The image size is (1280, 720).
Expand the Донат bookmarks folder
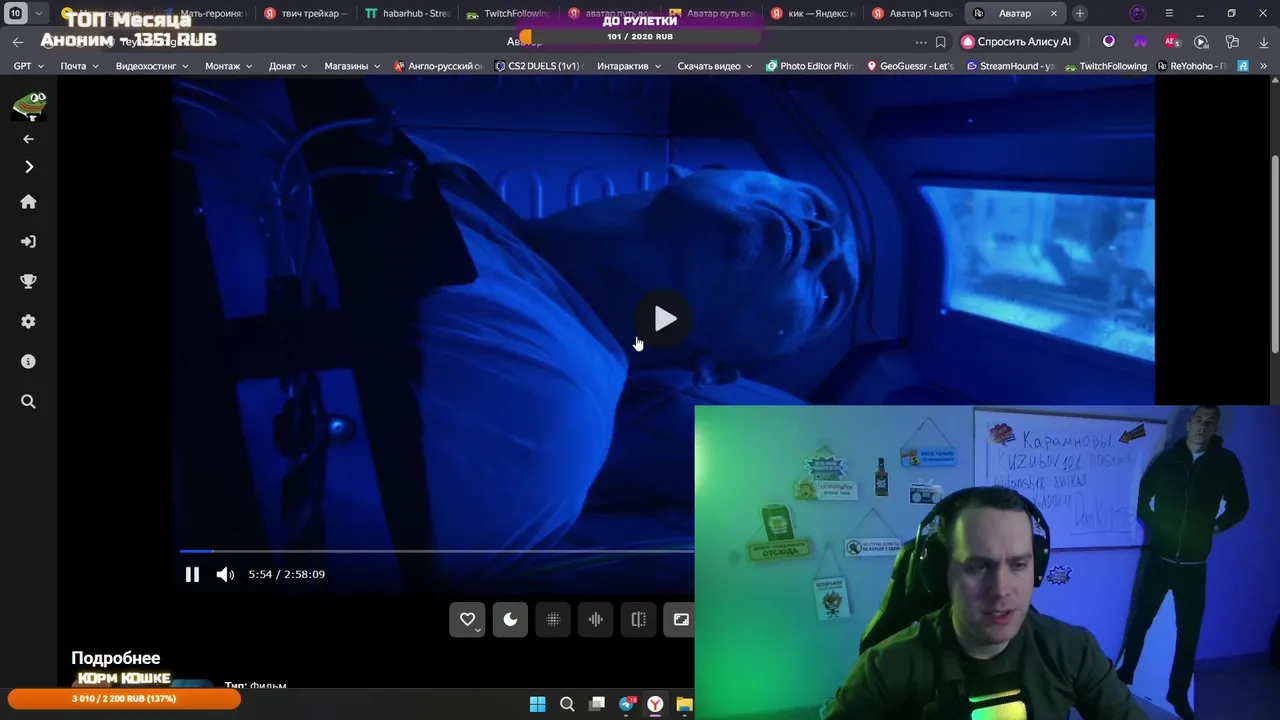click(289, 66)
